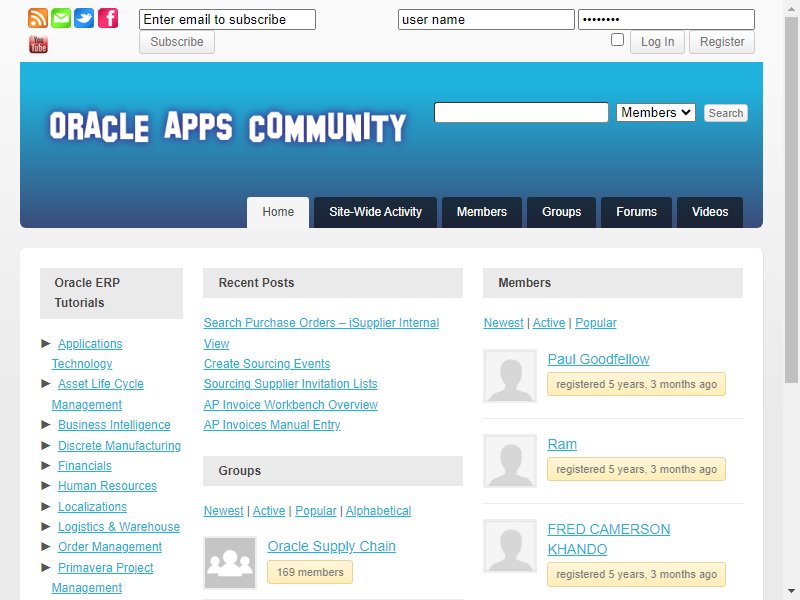Screen dimensions: 800x600
Task: Expand the Discrete Manufacturing arrow
Action: tap(46, 445)
